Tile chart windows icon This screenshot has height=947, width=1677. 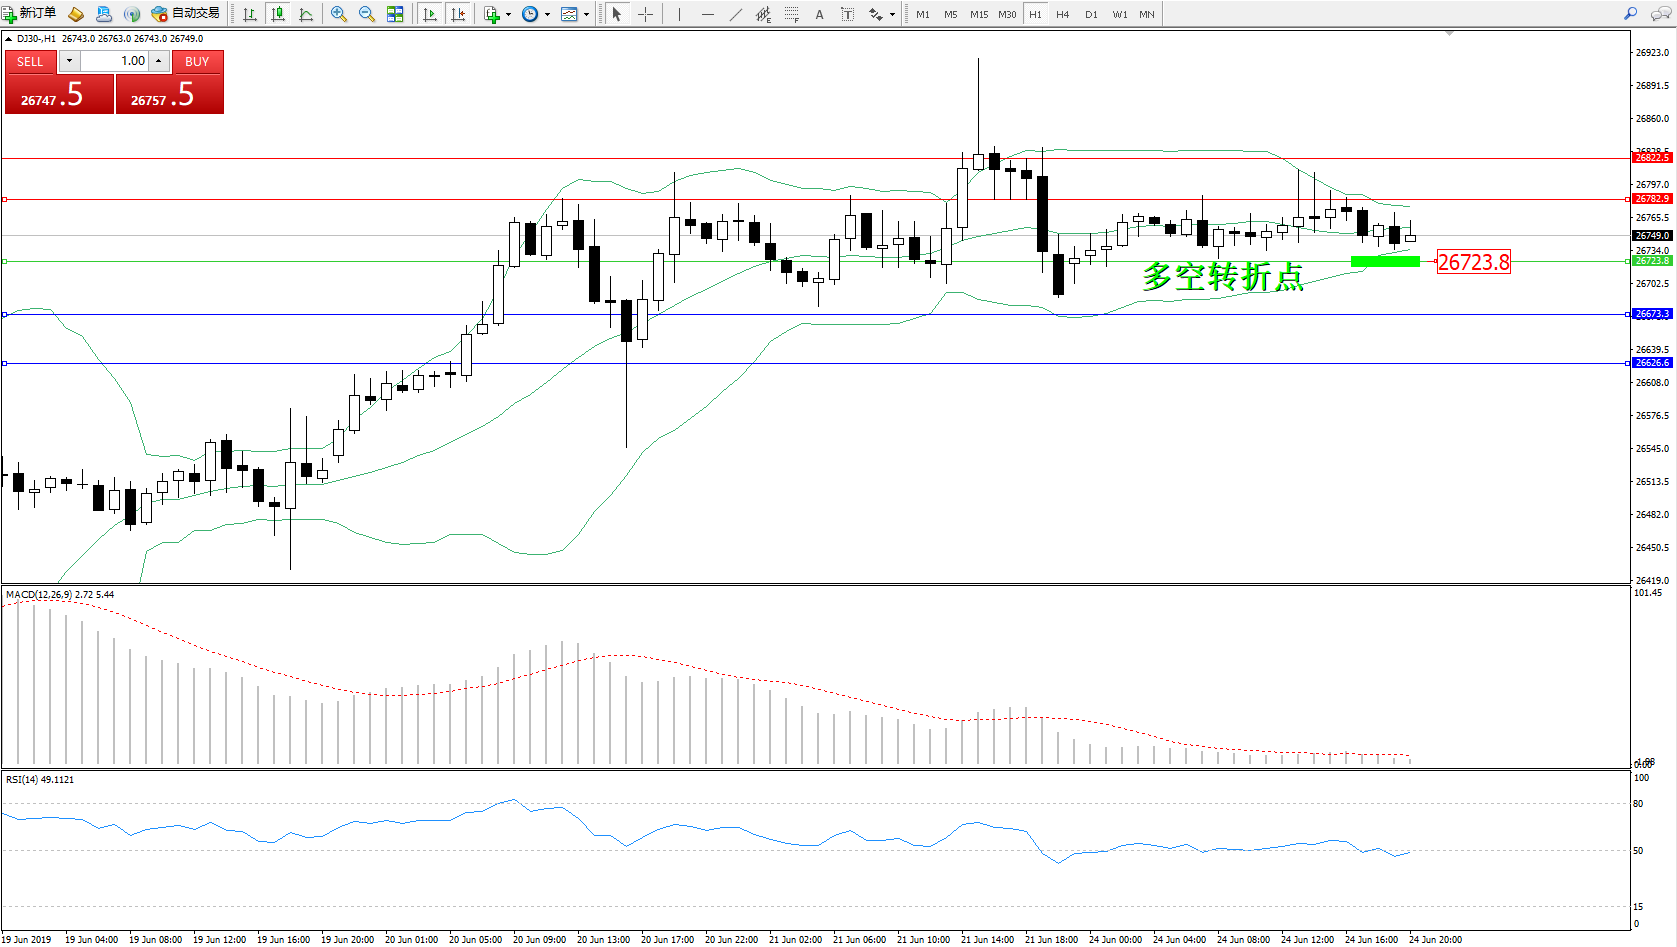(x=395, y=14)
